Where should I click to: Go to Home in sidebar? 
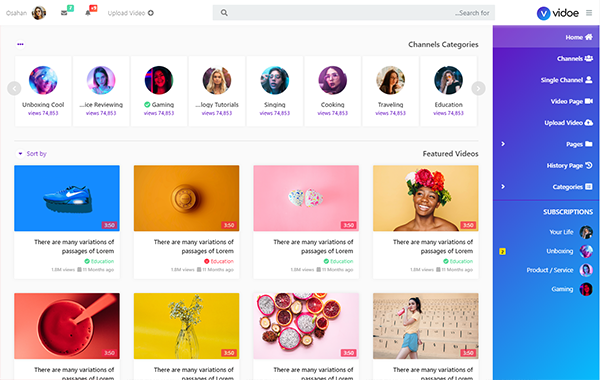coord(546,37)
